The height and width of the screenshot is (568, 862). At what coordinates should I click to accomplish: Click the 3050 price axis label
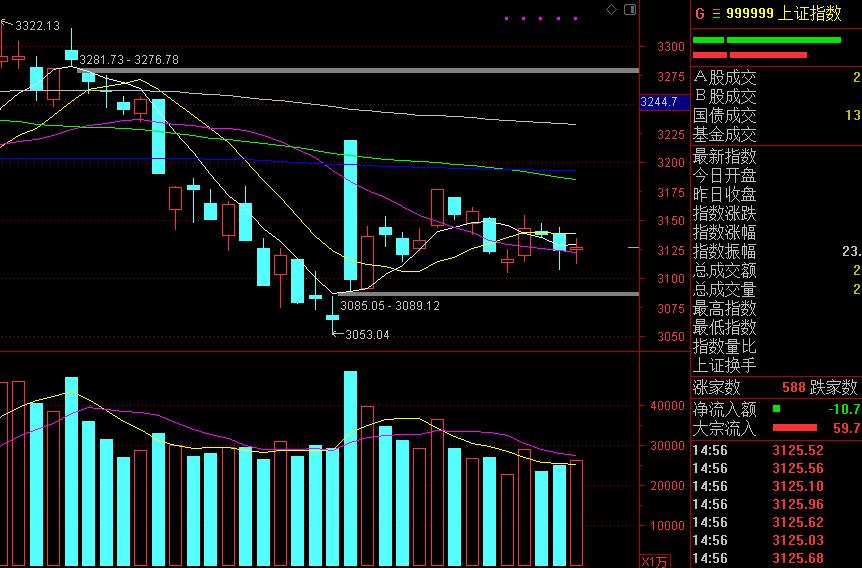pos(671,337)
